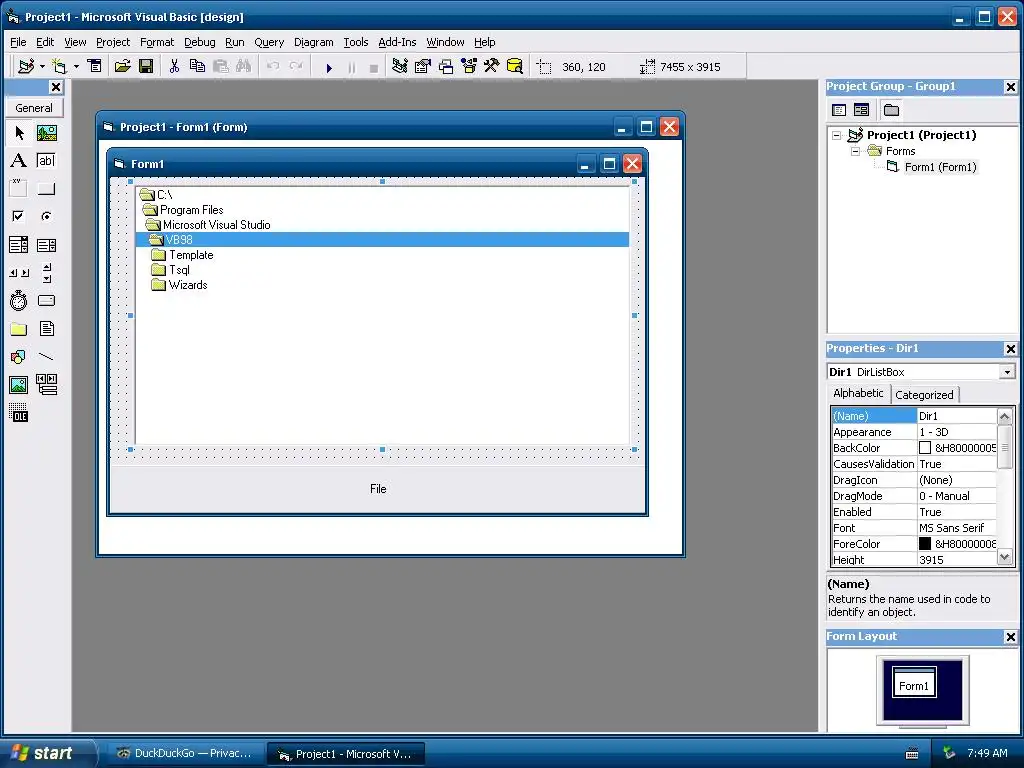Click Add Standard EXE Project toolbar icon
This screenshot has height=768, width=1024.
[x=26, y=67]
